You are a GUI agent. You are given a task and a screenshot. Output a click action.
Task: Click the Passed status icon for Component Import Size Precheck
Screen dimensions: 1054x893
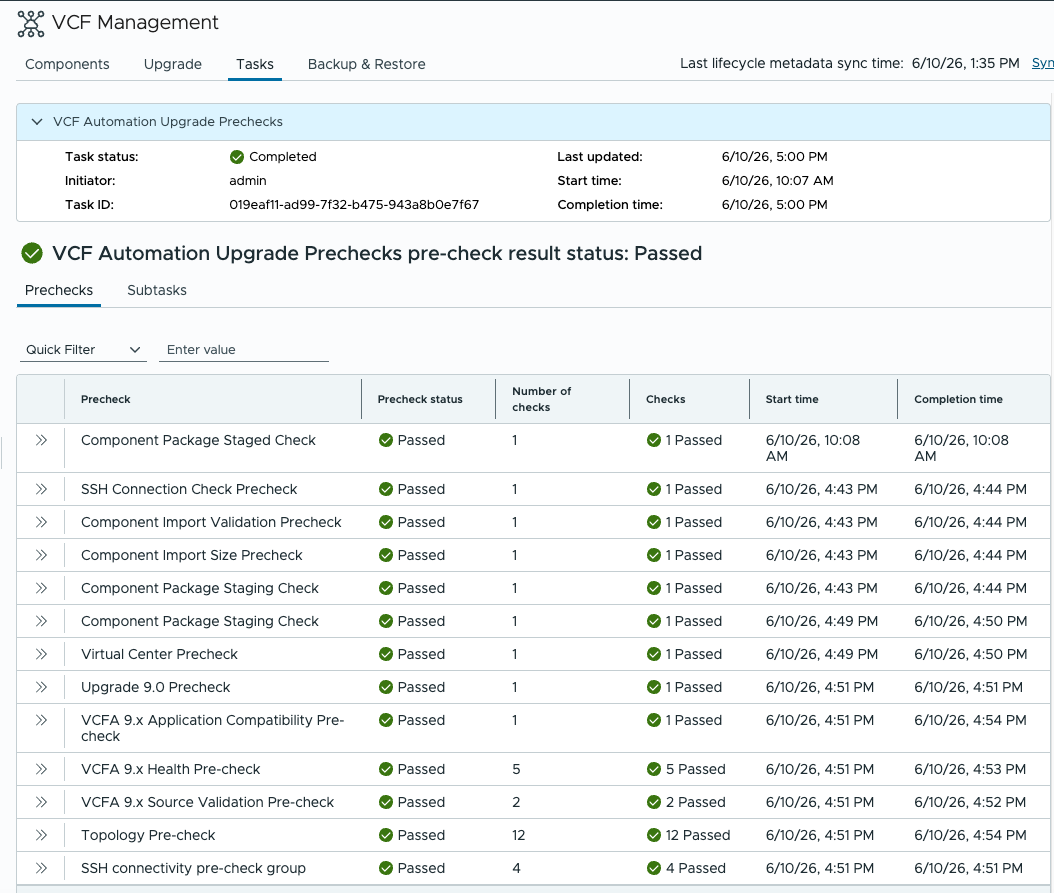386,555
